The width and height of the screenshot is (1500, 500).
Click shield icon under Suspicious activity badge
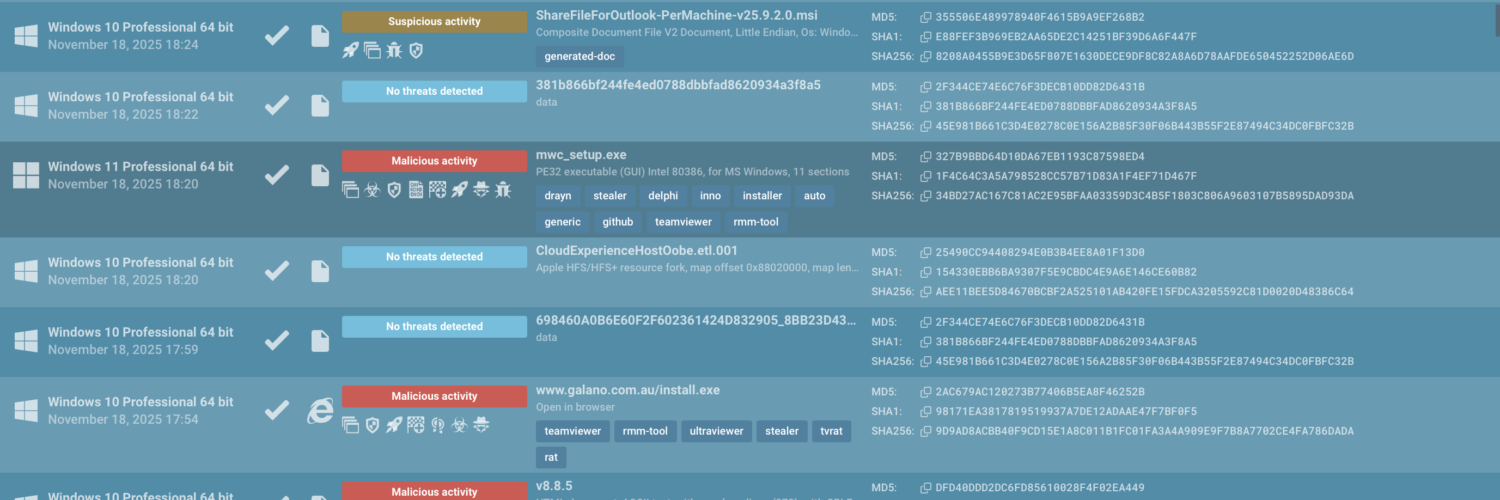tap(416, 49)
